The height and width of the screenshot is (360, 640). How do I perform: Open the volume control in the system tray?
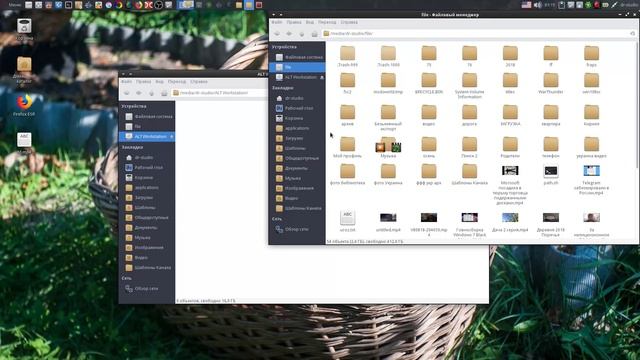pyautogui.click(x=538, y=5)
